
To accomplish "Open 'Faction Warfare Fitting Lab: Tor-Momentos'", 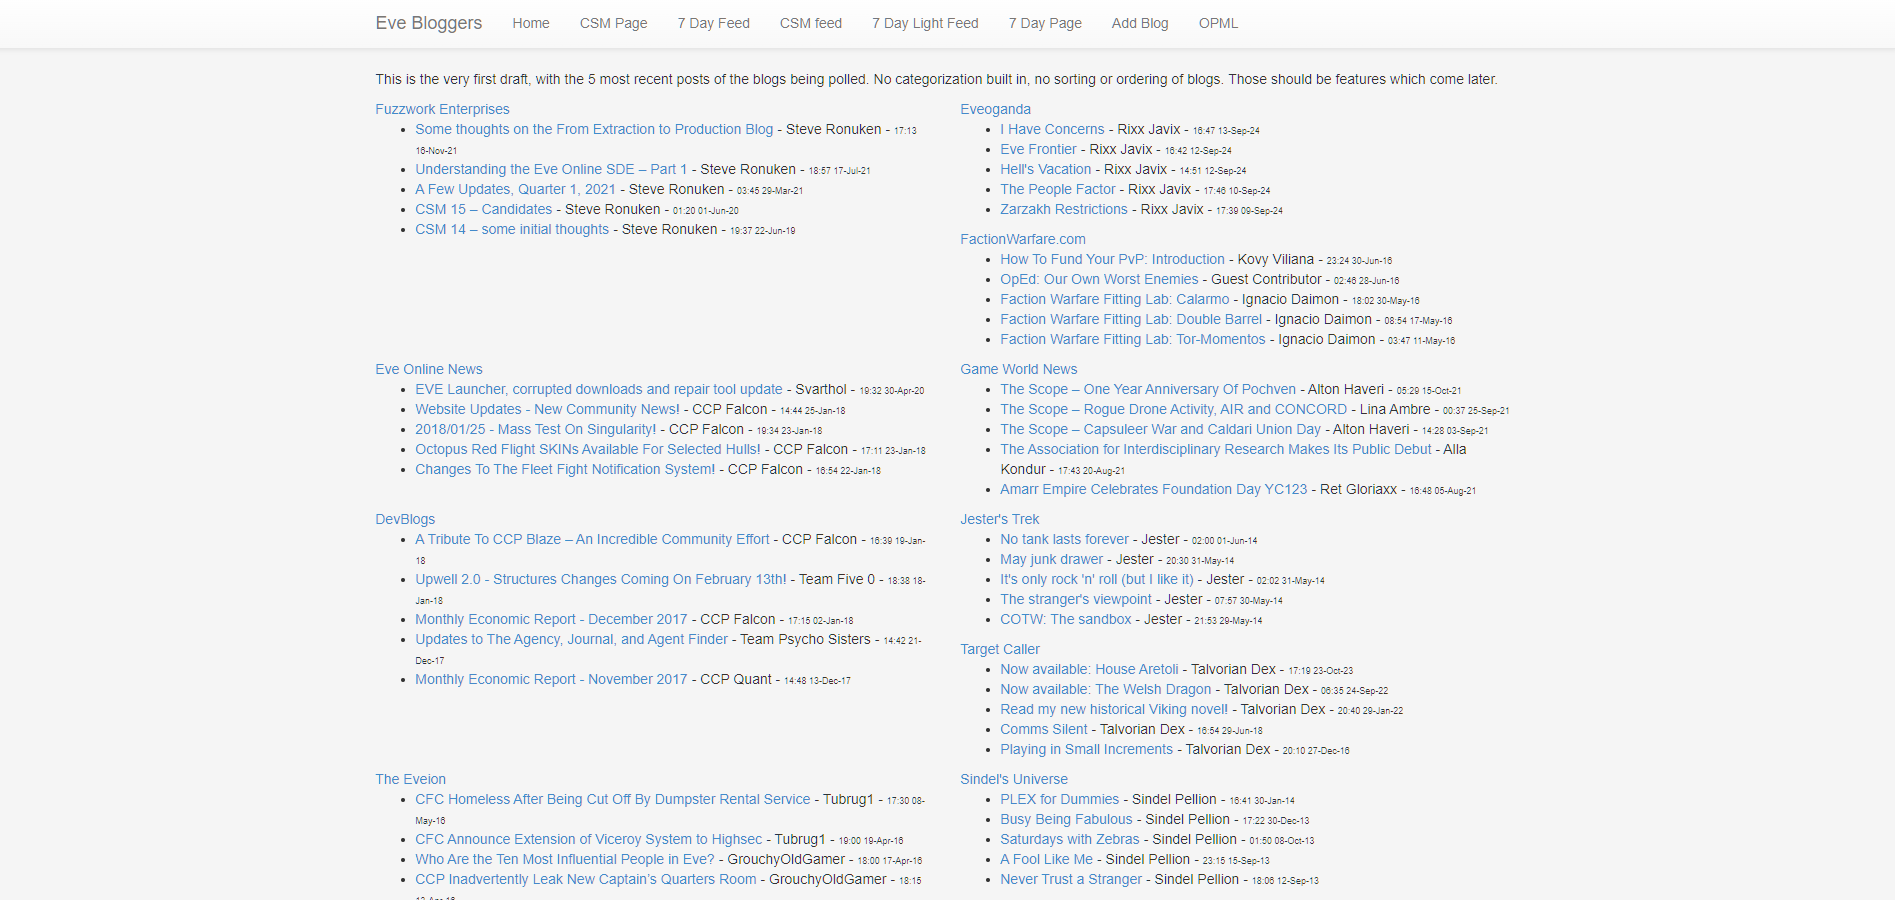I will click(x=1132, y=339).
